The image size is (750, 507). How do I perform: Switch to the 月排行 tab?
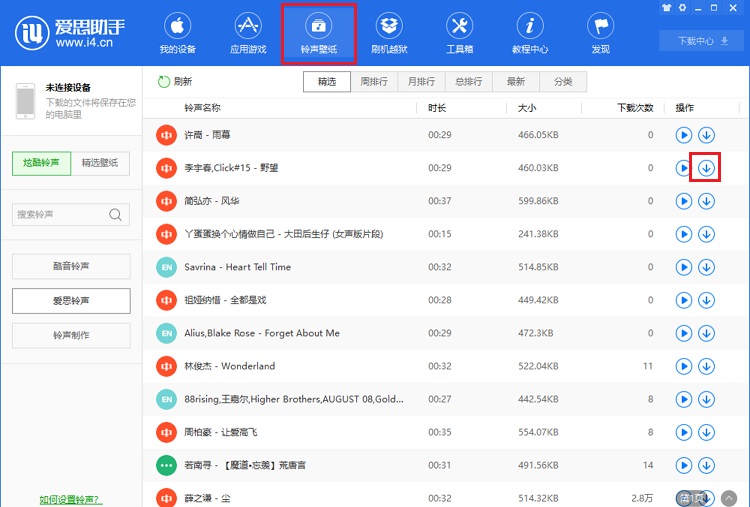pyautogui.click(x=421, y=82)
